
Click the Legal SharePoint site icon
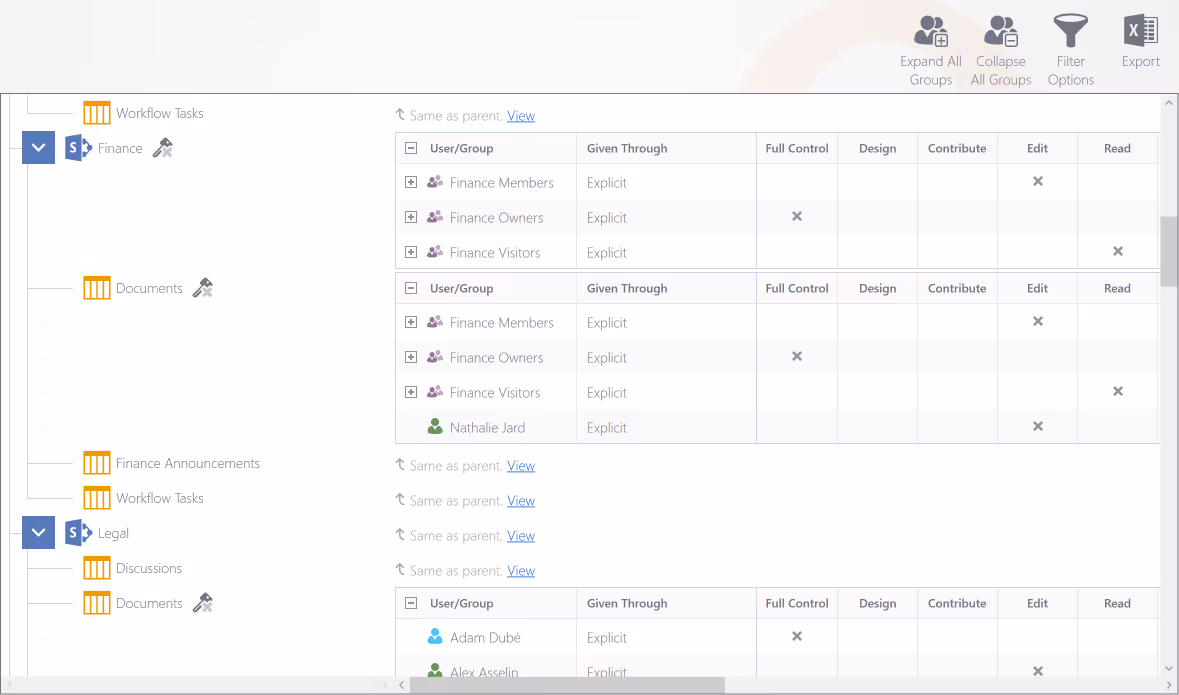[x=78, y=533]
